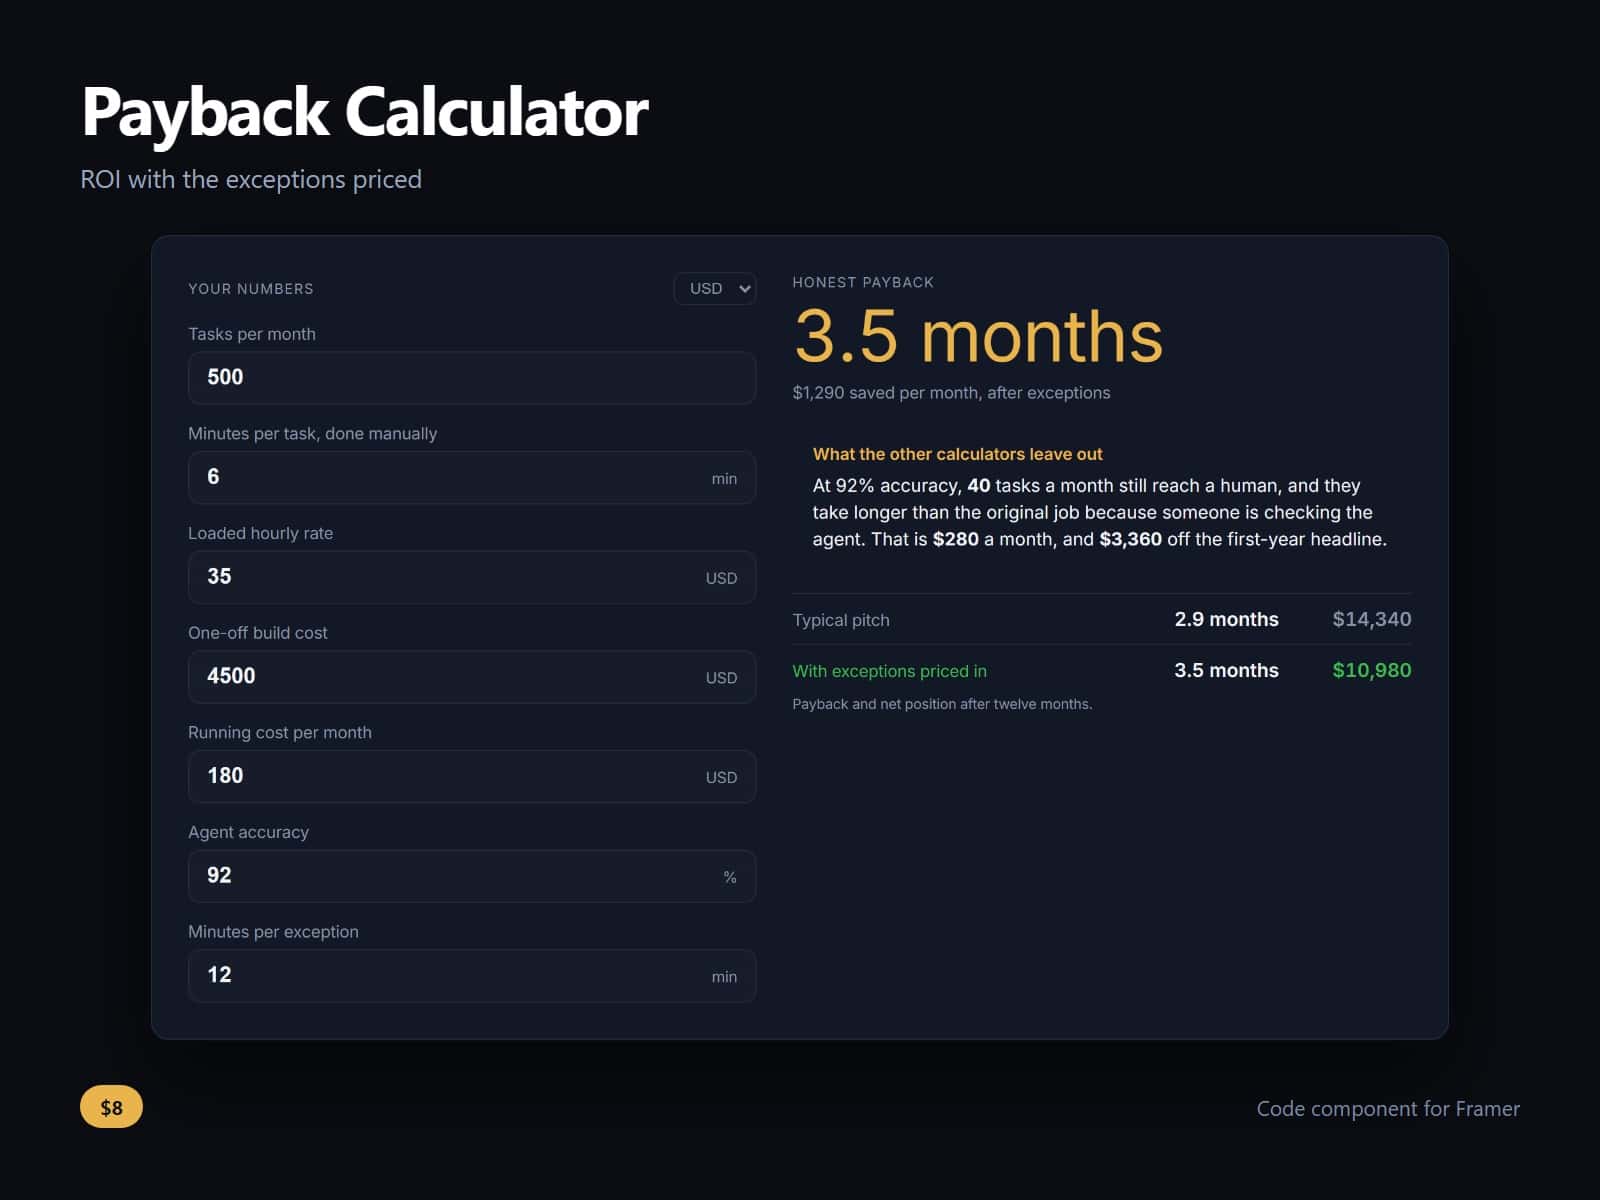Click the "$280" monthly exception cost figure
Screen dimensions: 1600x1200
(x=955, y=539)
